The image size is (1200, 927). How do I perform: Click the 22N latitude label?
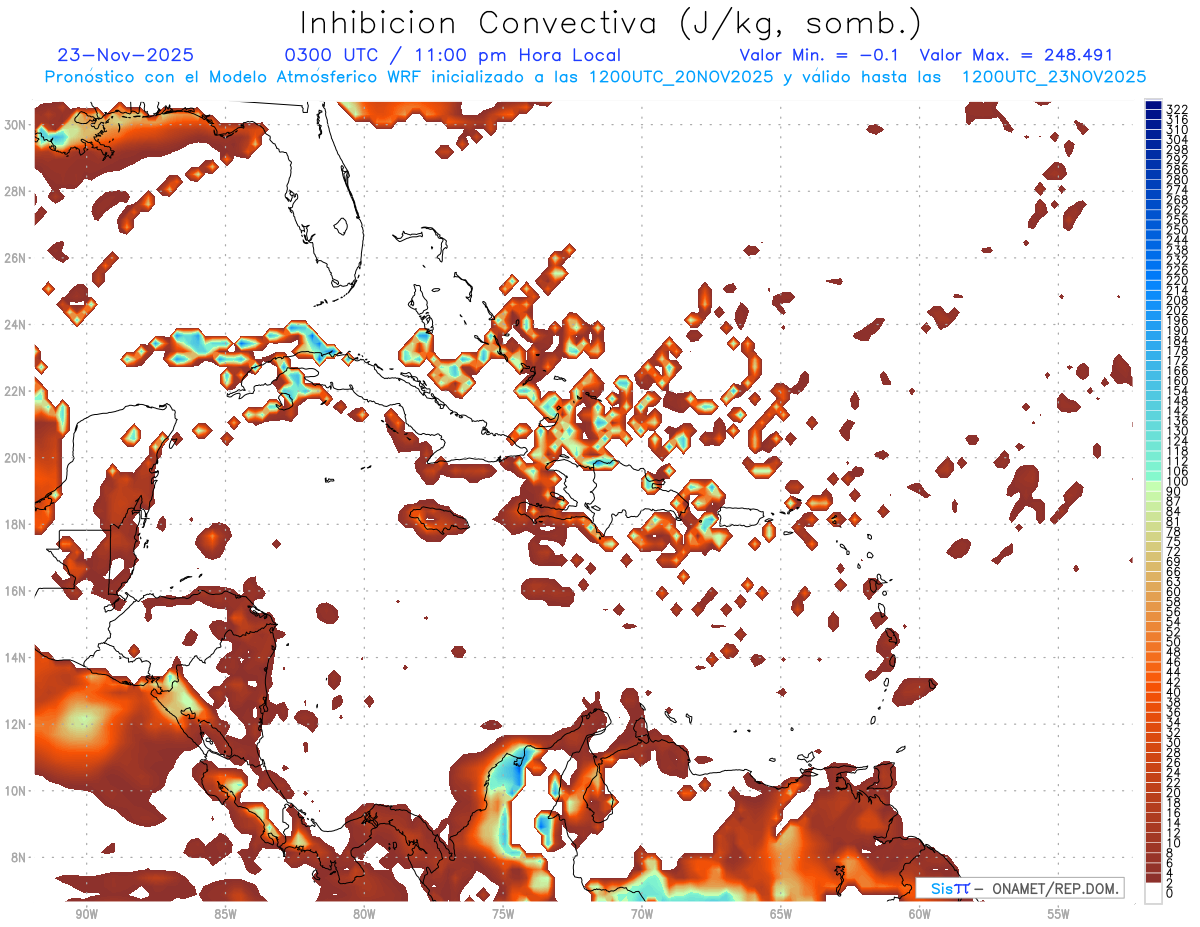[x=17, y=391]
